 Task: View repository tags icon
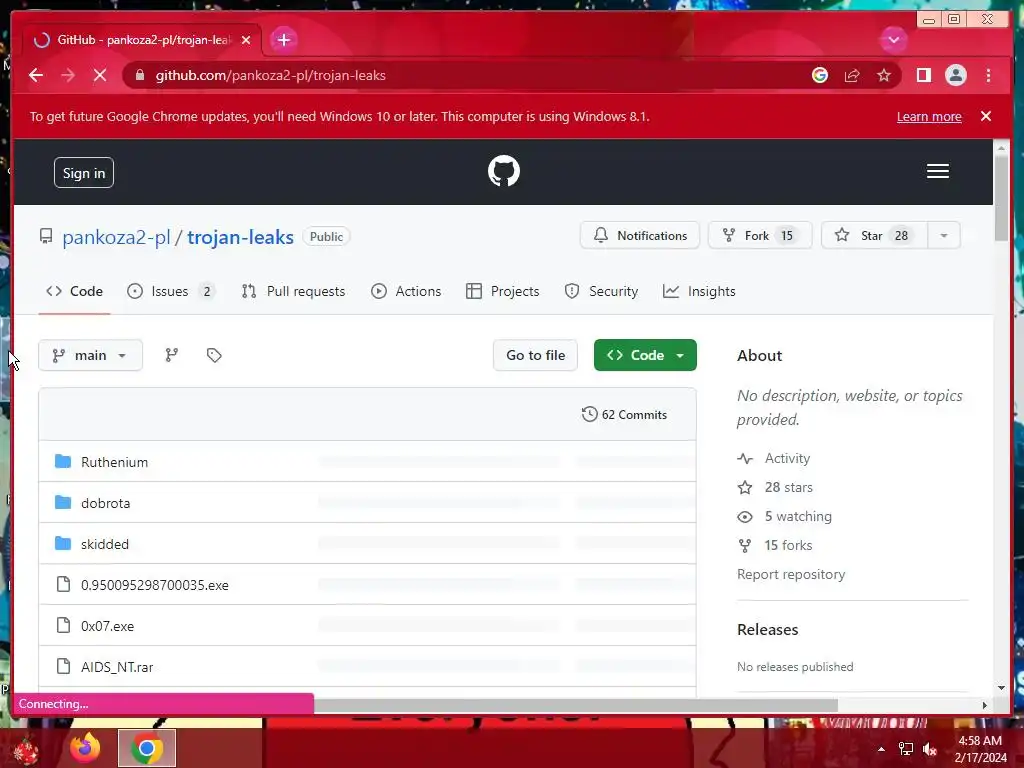pos(214,355)
